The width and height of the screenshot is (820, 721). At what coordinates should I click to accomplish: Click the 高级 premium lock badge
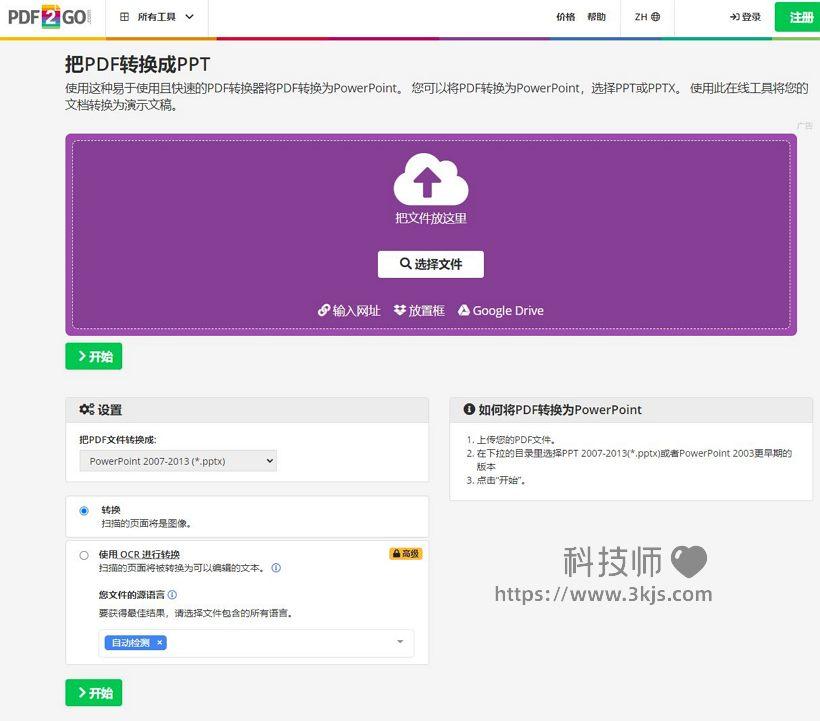pyautogui.click(x=406, y=554)
